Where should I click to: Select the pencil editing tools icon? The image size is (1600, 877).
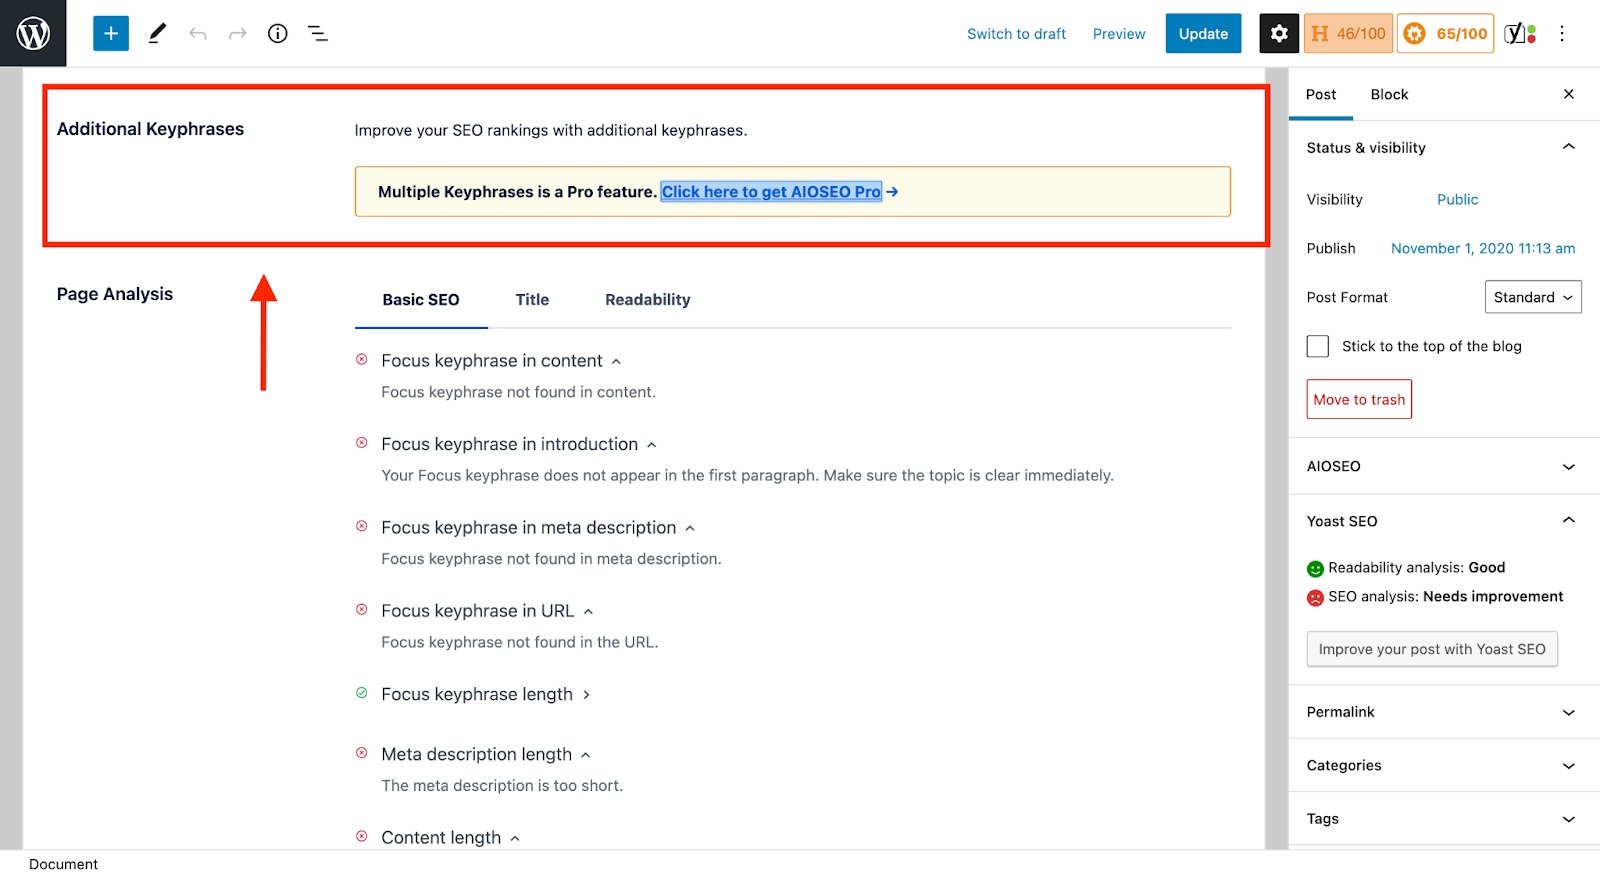click(x=156, y=33)
